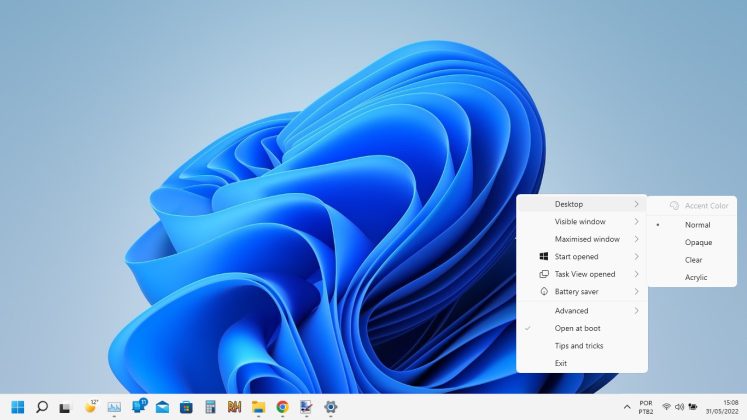Screen dimensions: 747x420
Task: Expand the Battery saver submenu
Action: [x=582, y=291]
